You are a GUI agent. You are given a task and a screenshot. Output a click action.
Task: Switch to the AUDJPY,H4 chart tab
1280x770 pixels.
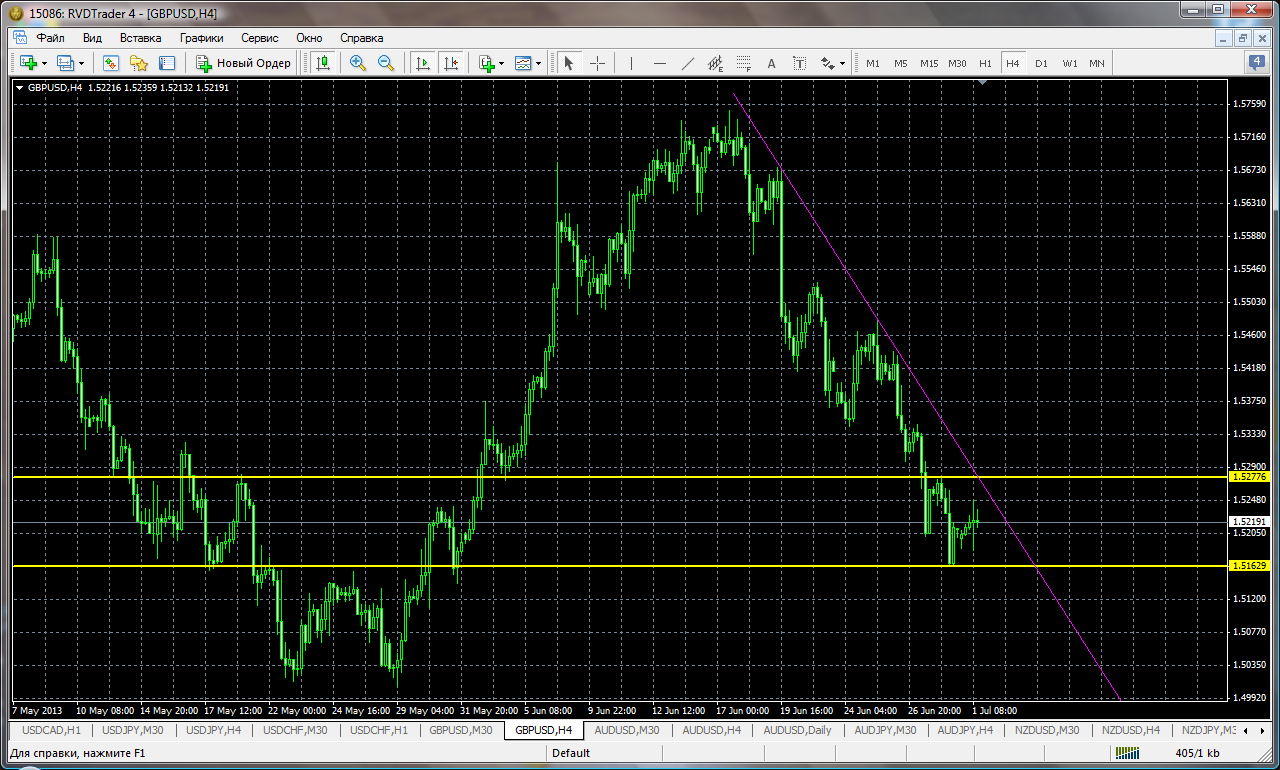click(965, 731)
